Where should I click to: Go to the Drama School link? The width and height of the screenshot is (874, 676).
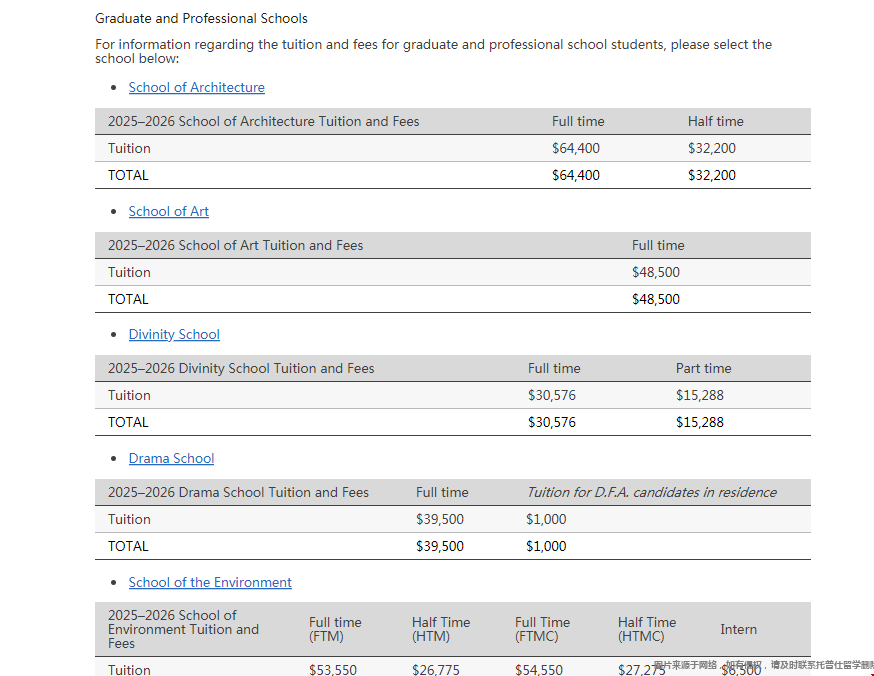pyautogui.click(x=171, y=458)
